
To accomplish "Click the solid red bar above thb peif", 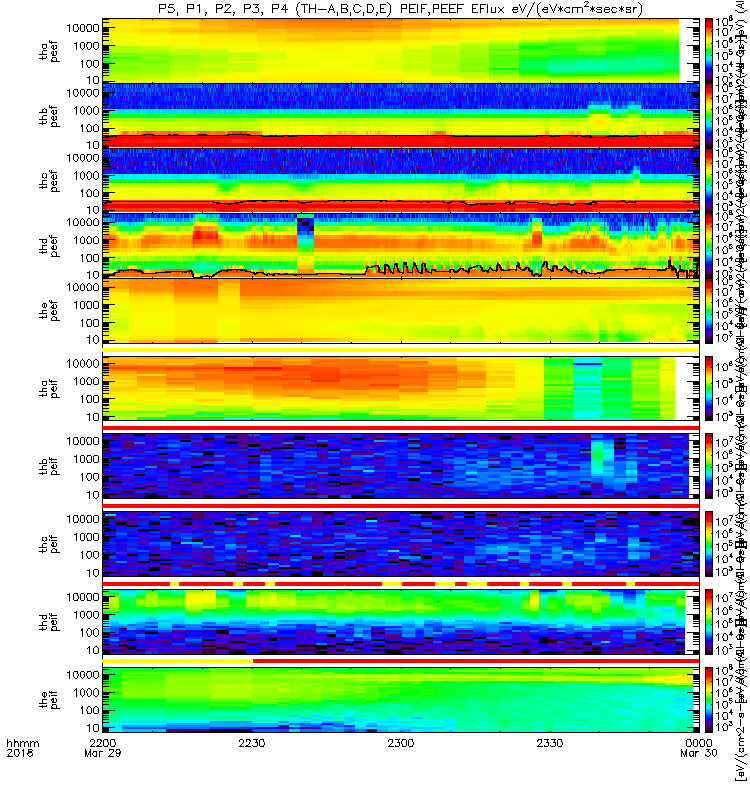I will [401, 427].
